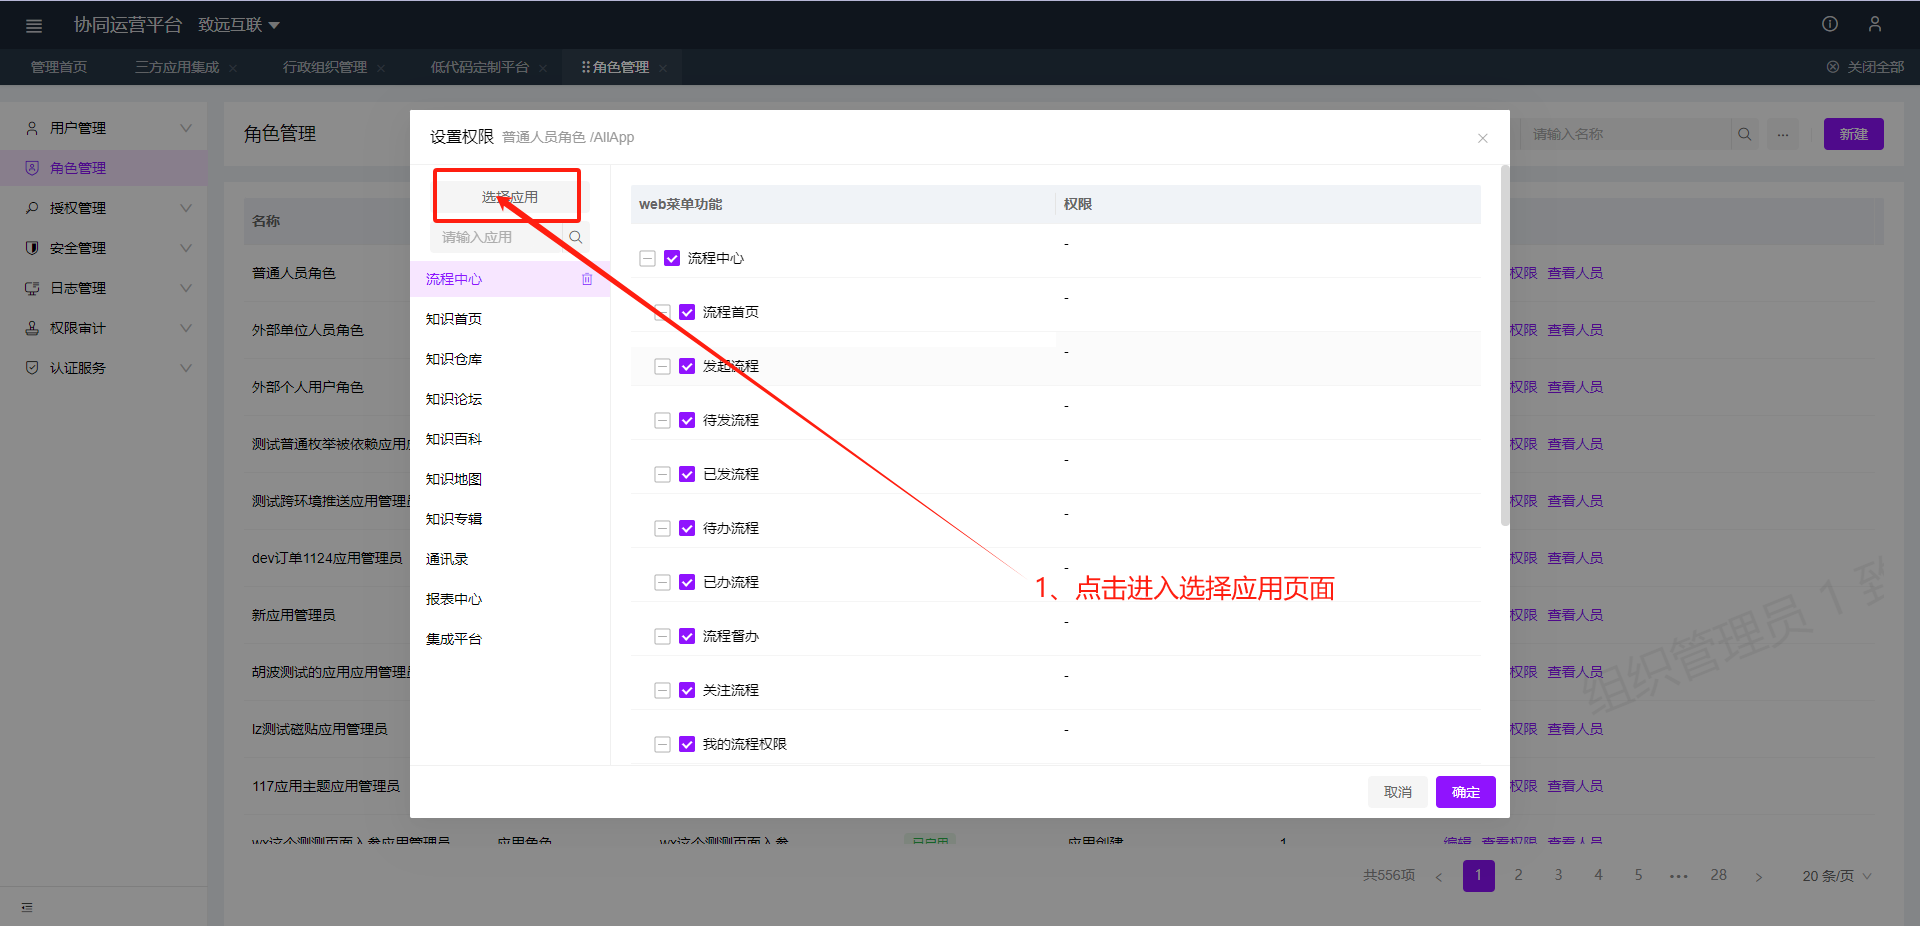Click the hamburger menu icon in the header

pyautogui.click(x=34, y=26)
